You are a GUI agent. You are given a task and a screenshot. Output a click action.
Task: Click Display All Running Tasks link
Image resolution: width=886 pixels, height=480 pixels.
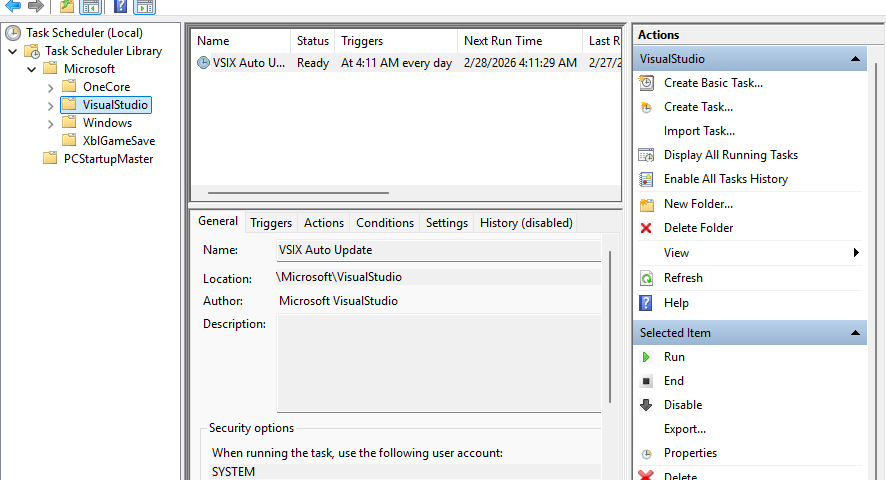point(731,155)
